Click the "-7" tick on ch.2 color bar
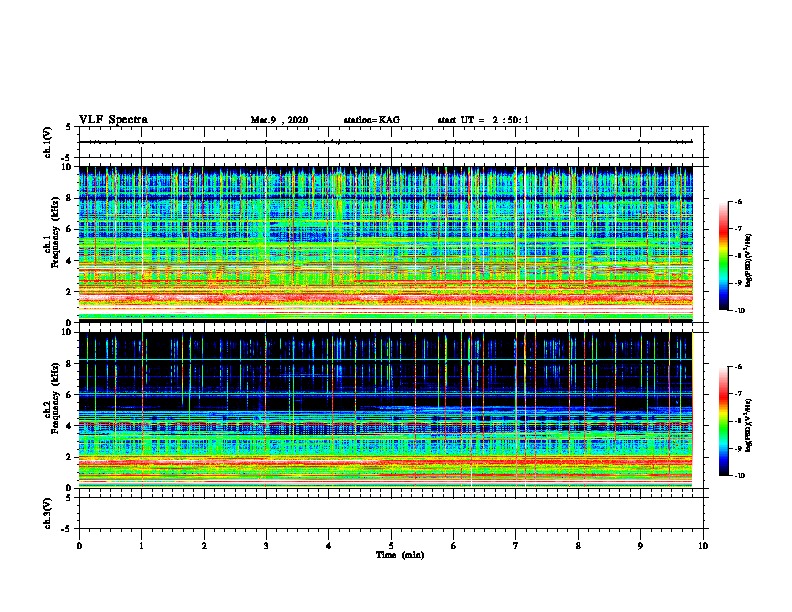 [x=738, y=394]
